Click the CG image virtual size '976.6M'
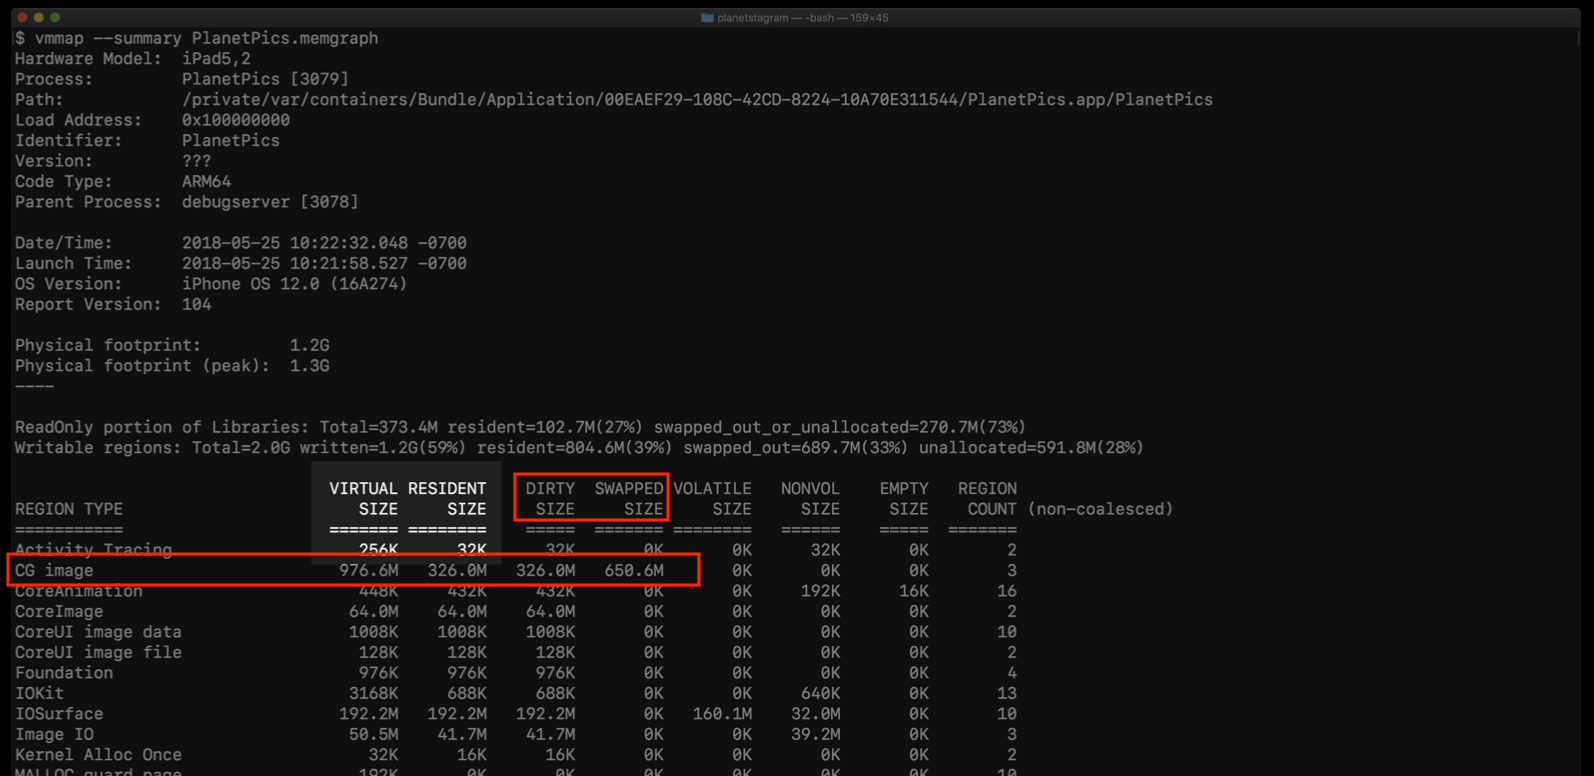This screenshot has width=1594, height=776. [x=368, y=571]
